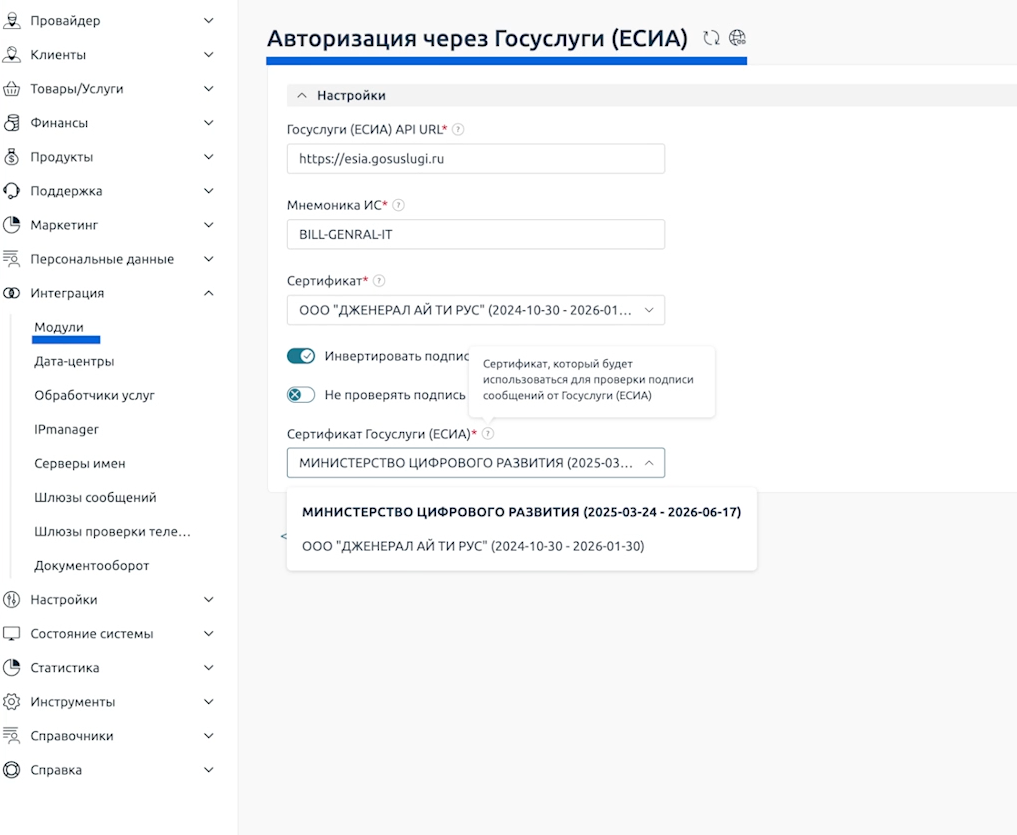Open Шлюзы сообщений submenu item
This screenshot has height=835, width=1017.
click(95, 498)
